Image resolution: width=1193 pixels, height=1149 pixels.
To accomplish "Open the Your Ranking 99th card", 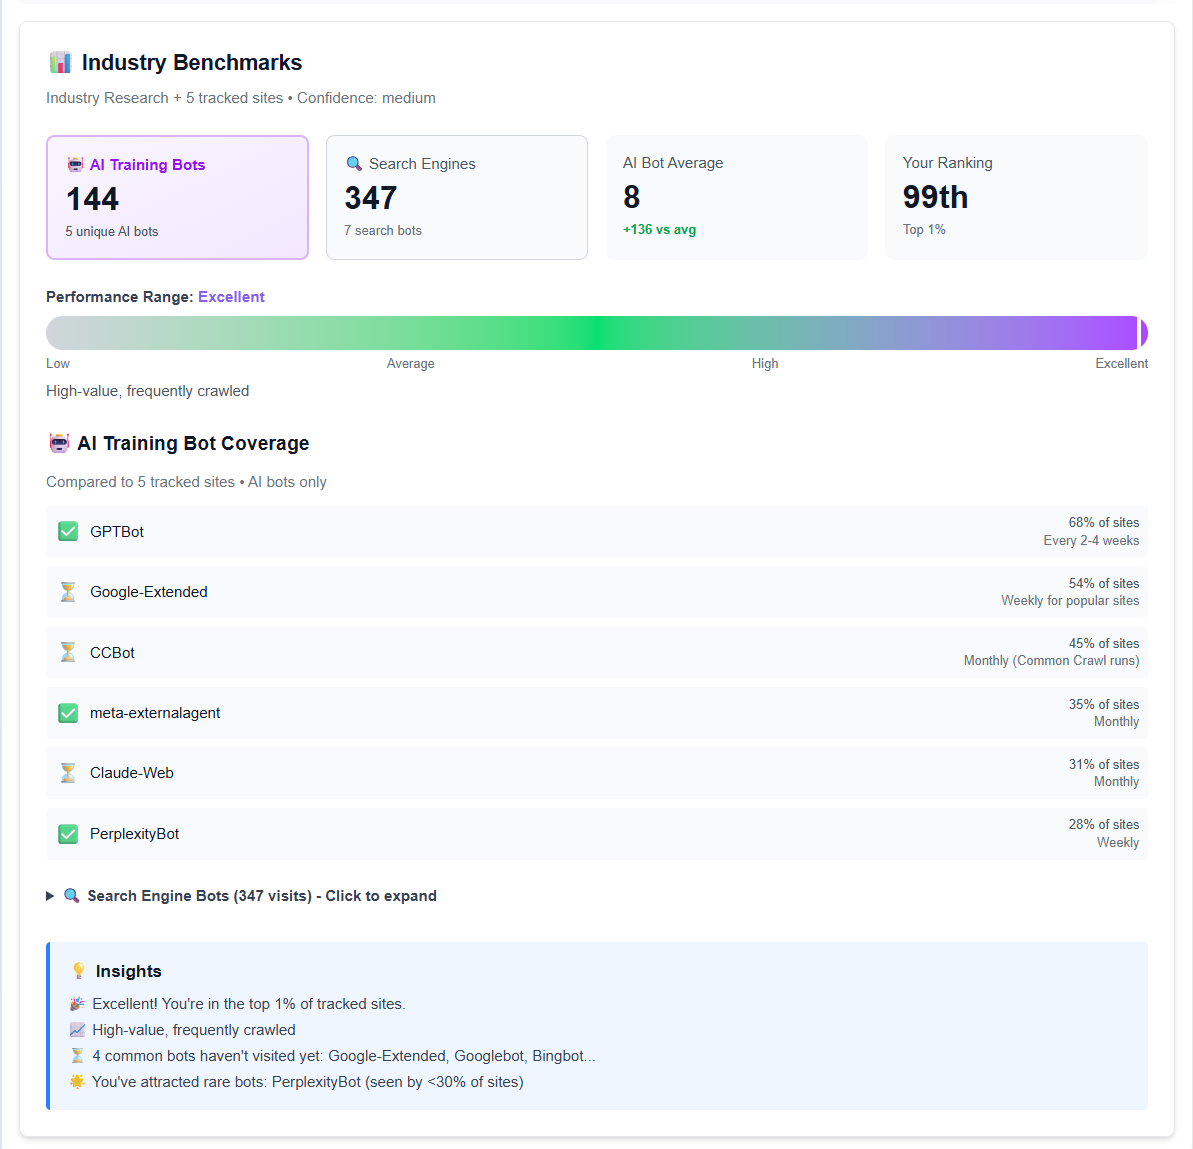I will pyautogui.click(x=1016, y=197).
